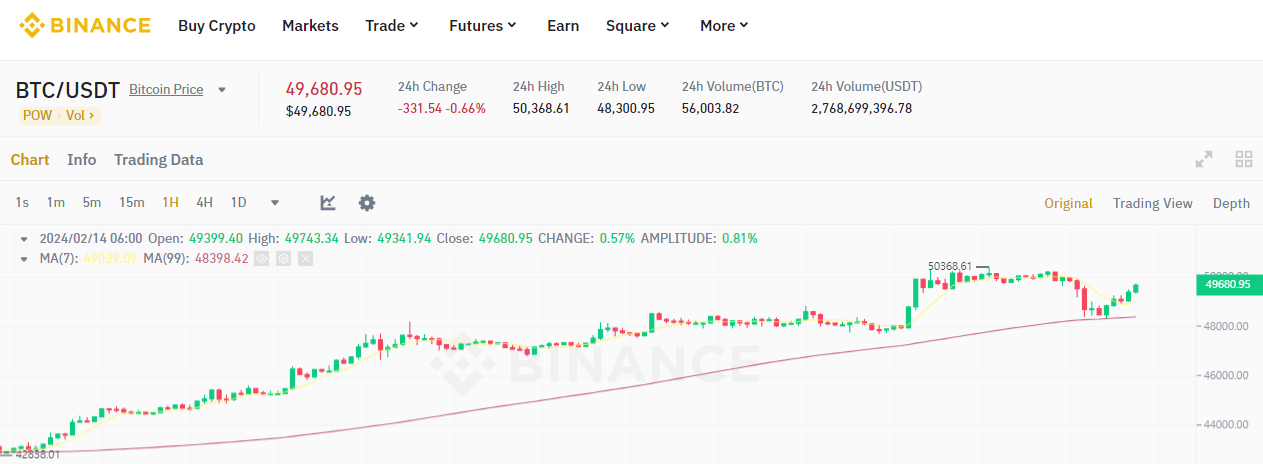Click the POW tag
This screenshot has height=464, width=1263.
click(x=37, y=115)
